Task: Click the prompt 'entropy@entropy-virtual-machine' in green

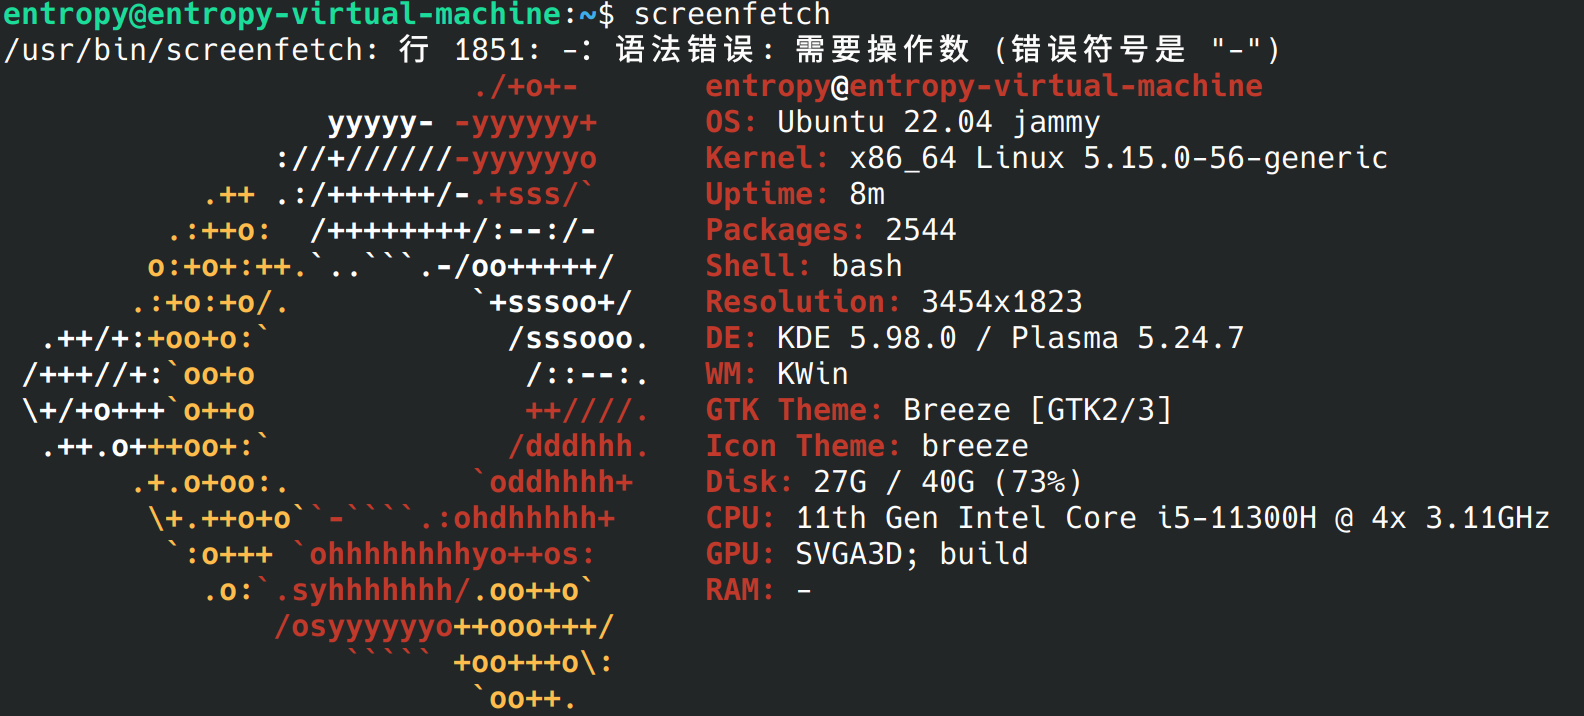Action: pyautogui.click(x=283, y=14)
